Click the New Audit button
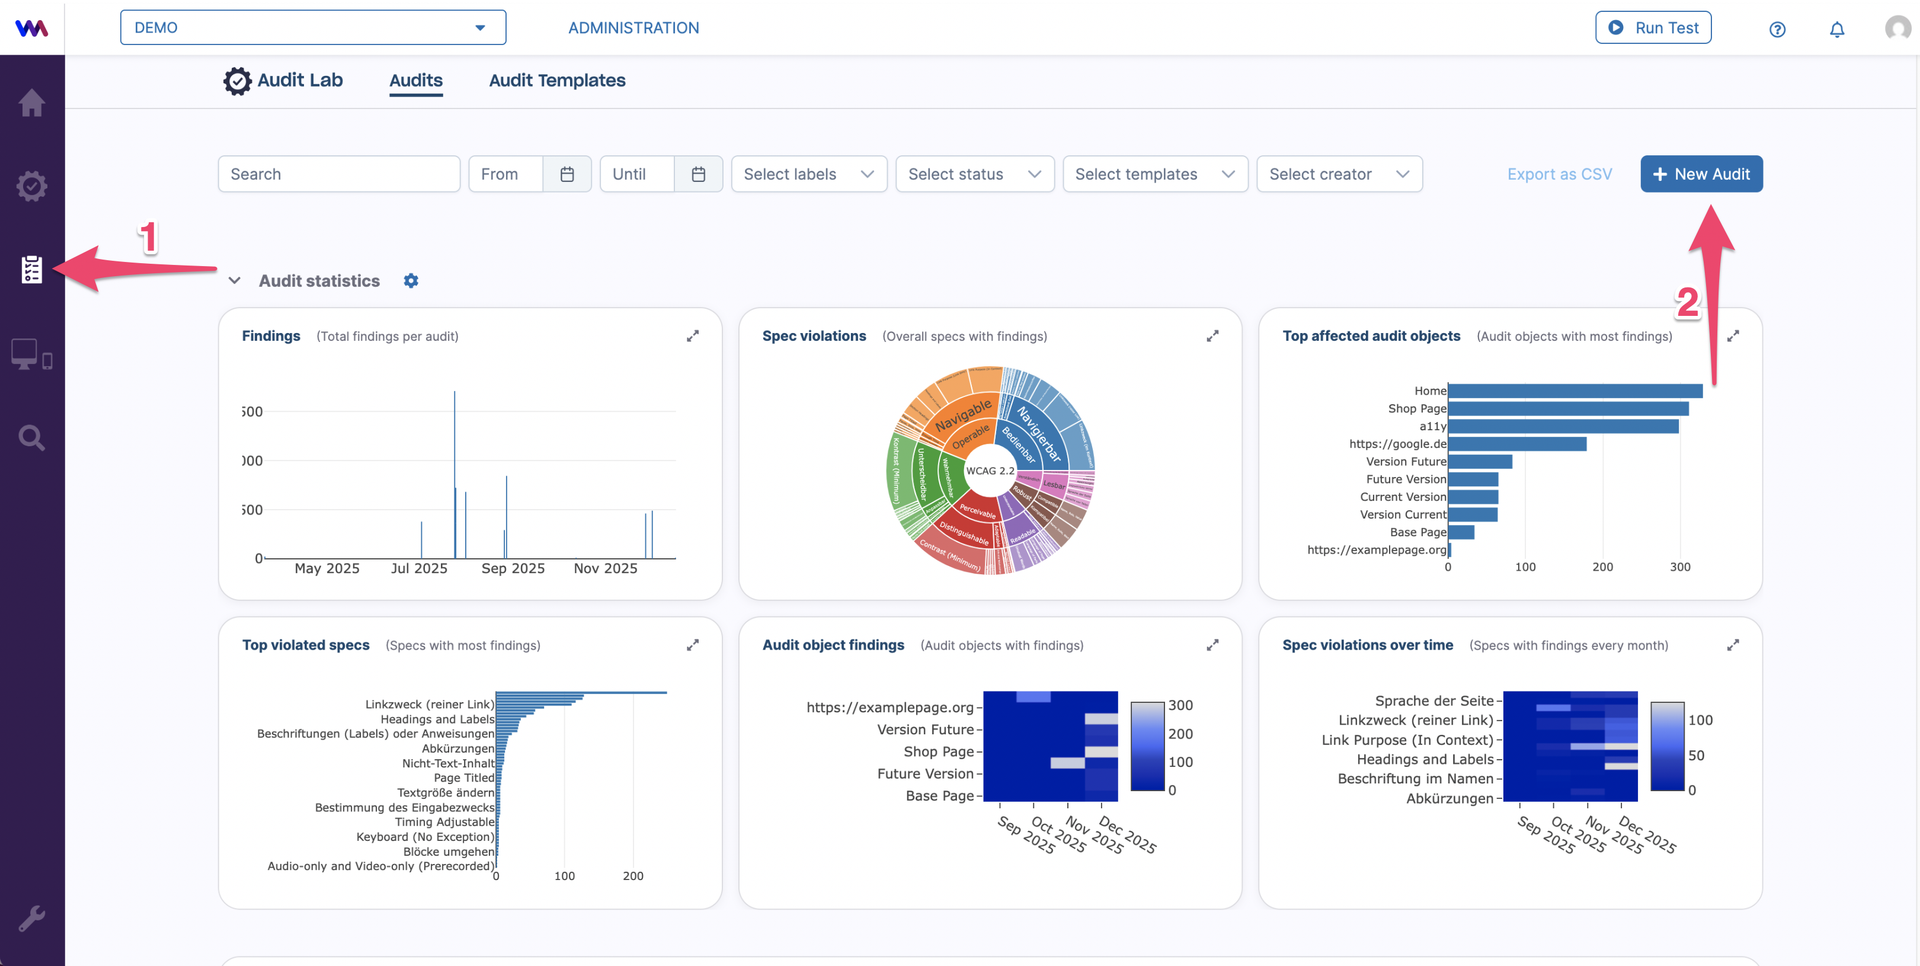 [1701, 174]
